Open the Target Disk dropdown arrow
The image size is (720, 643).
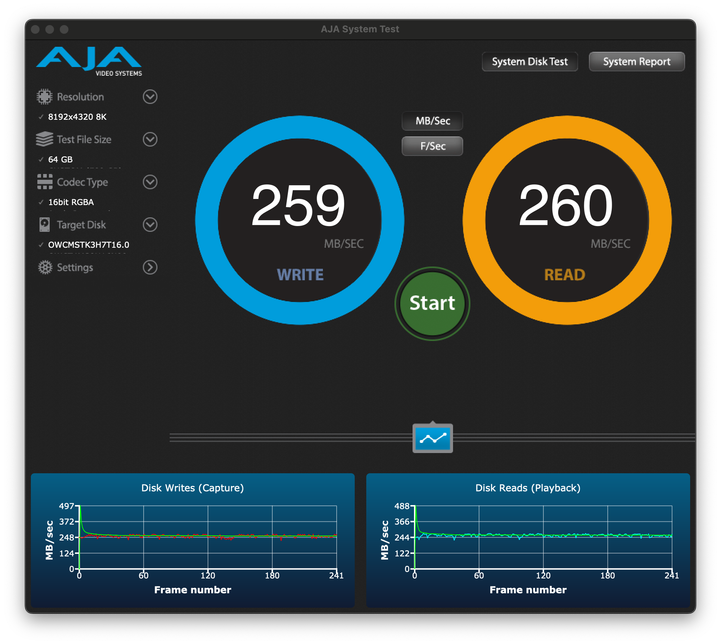150,225
